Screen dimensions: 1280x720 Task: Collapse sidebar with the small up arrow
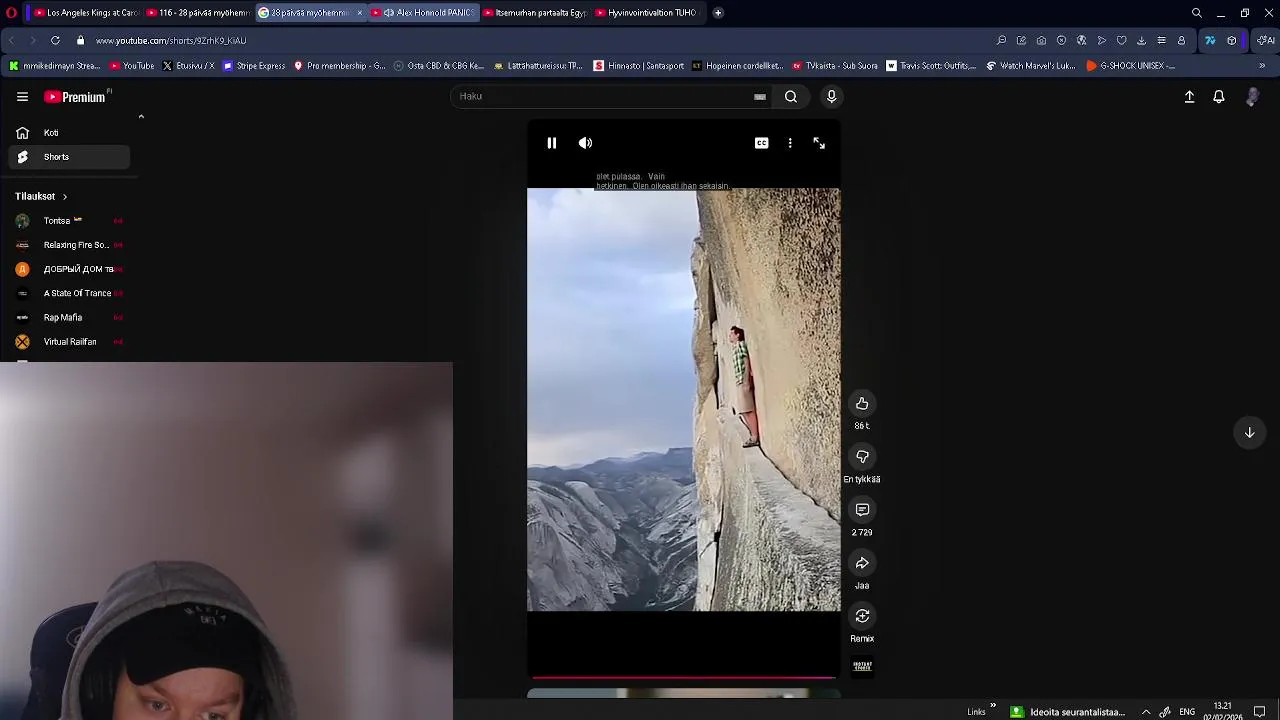(x=141, y=117)
